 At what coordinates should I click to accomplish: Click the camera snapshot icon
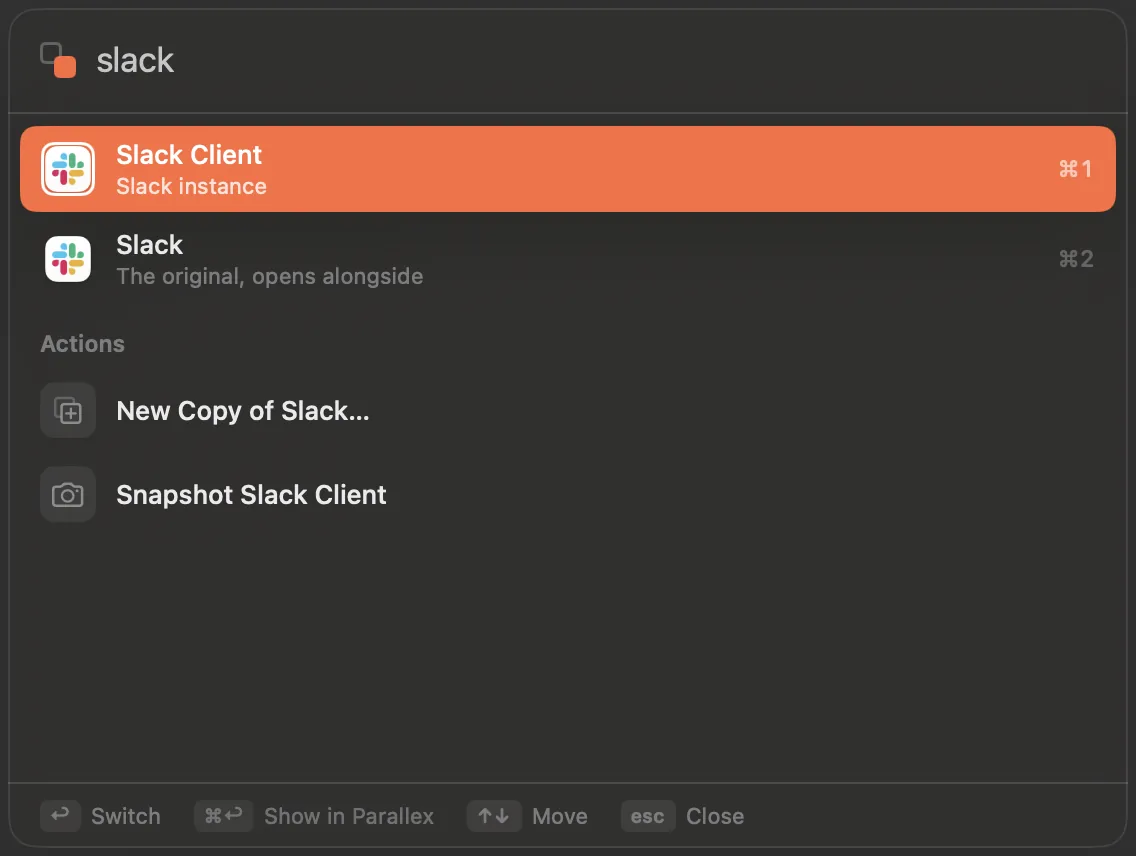pos(68,495)
